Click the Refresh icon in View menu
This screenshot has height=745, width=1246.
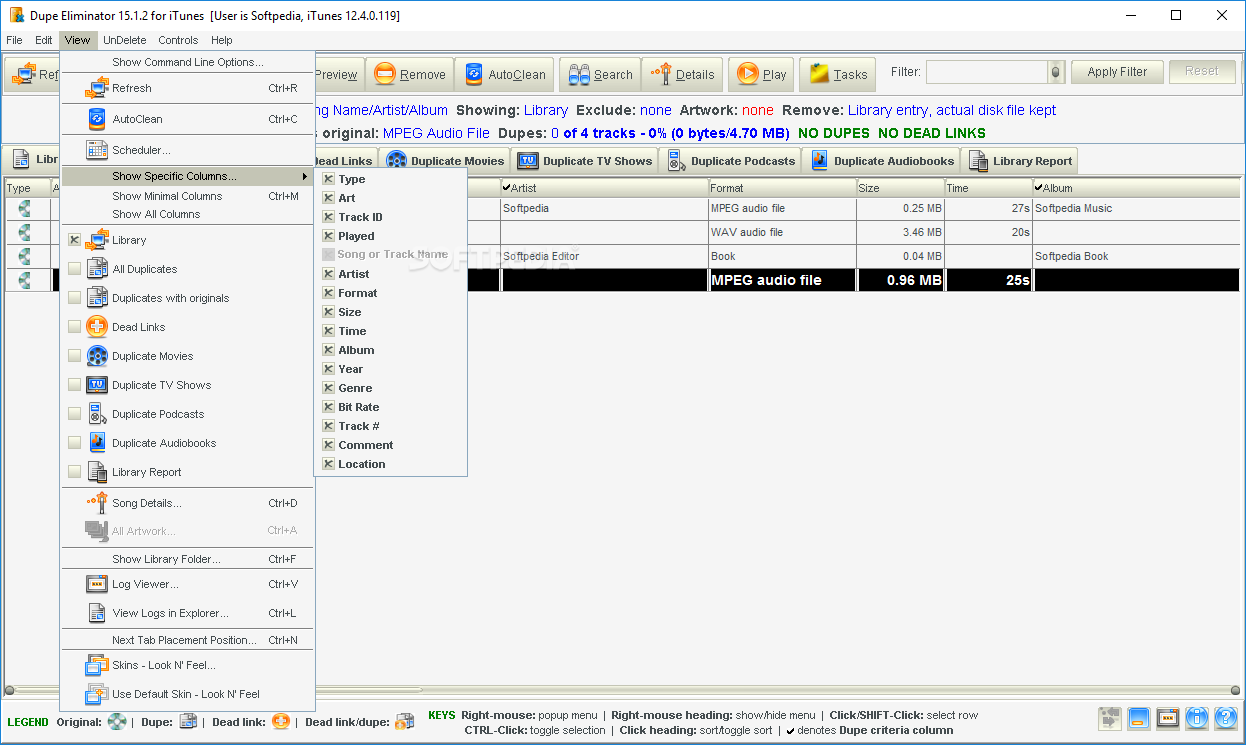tap(97, 88)
